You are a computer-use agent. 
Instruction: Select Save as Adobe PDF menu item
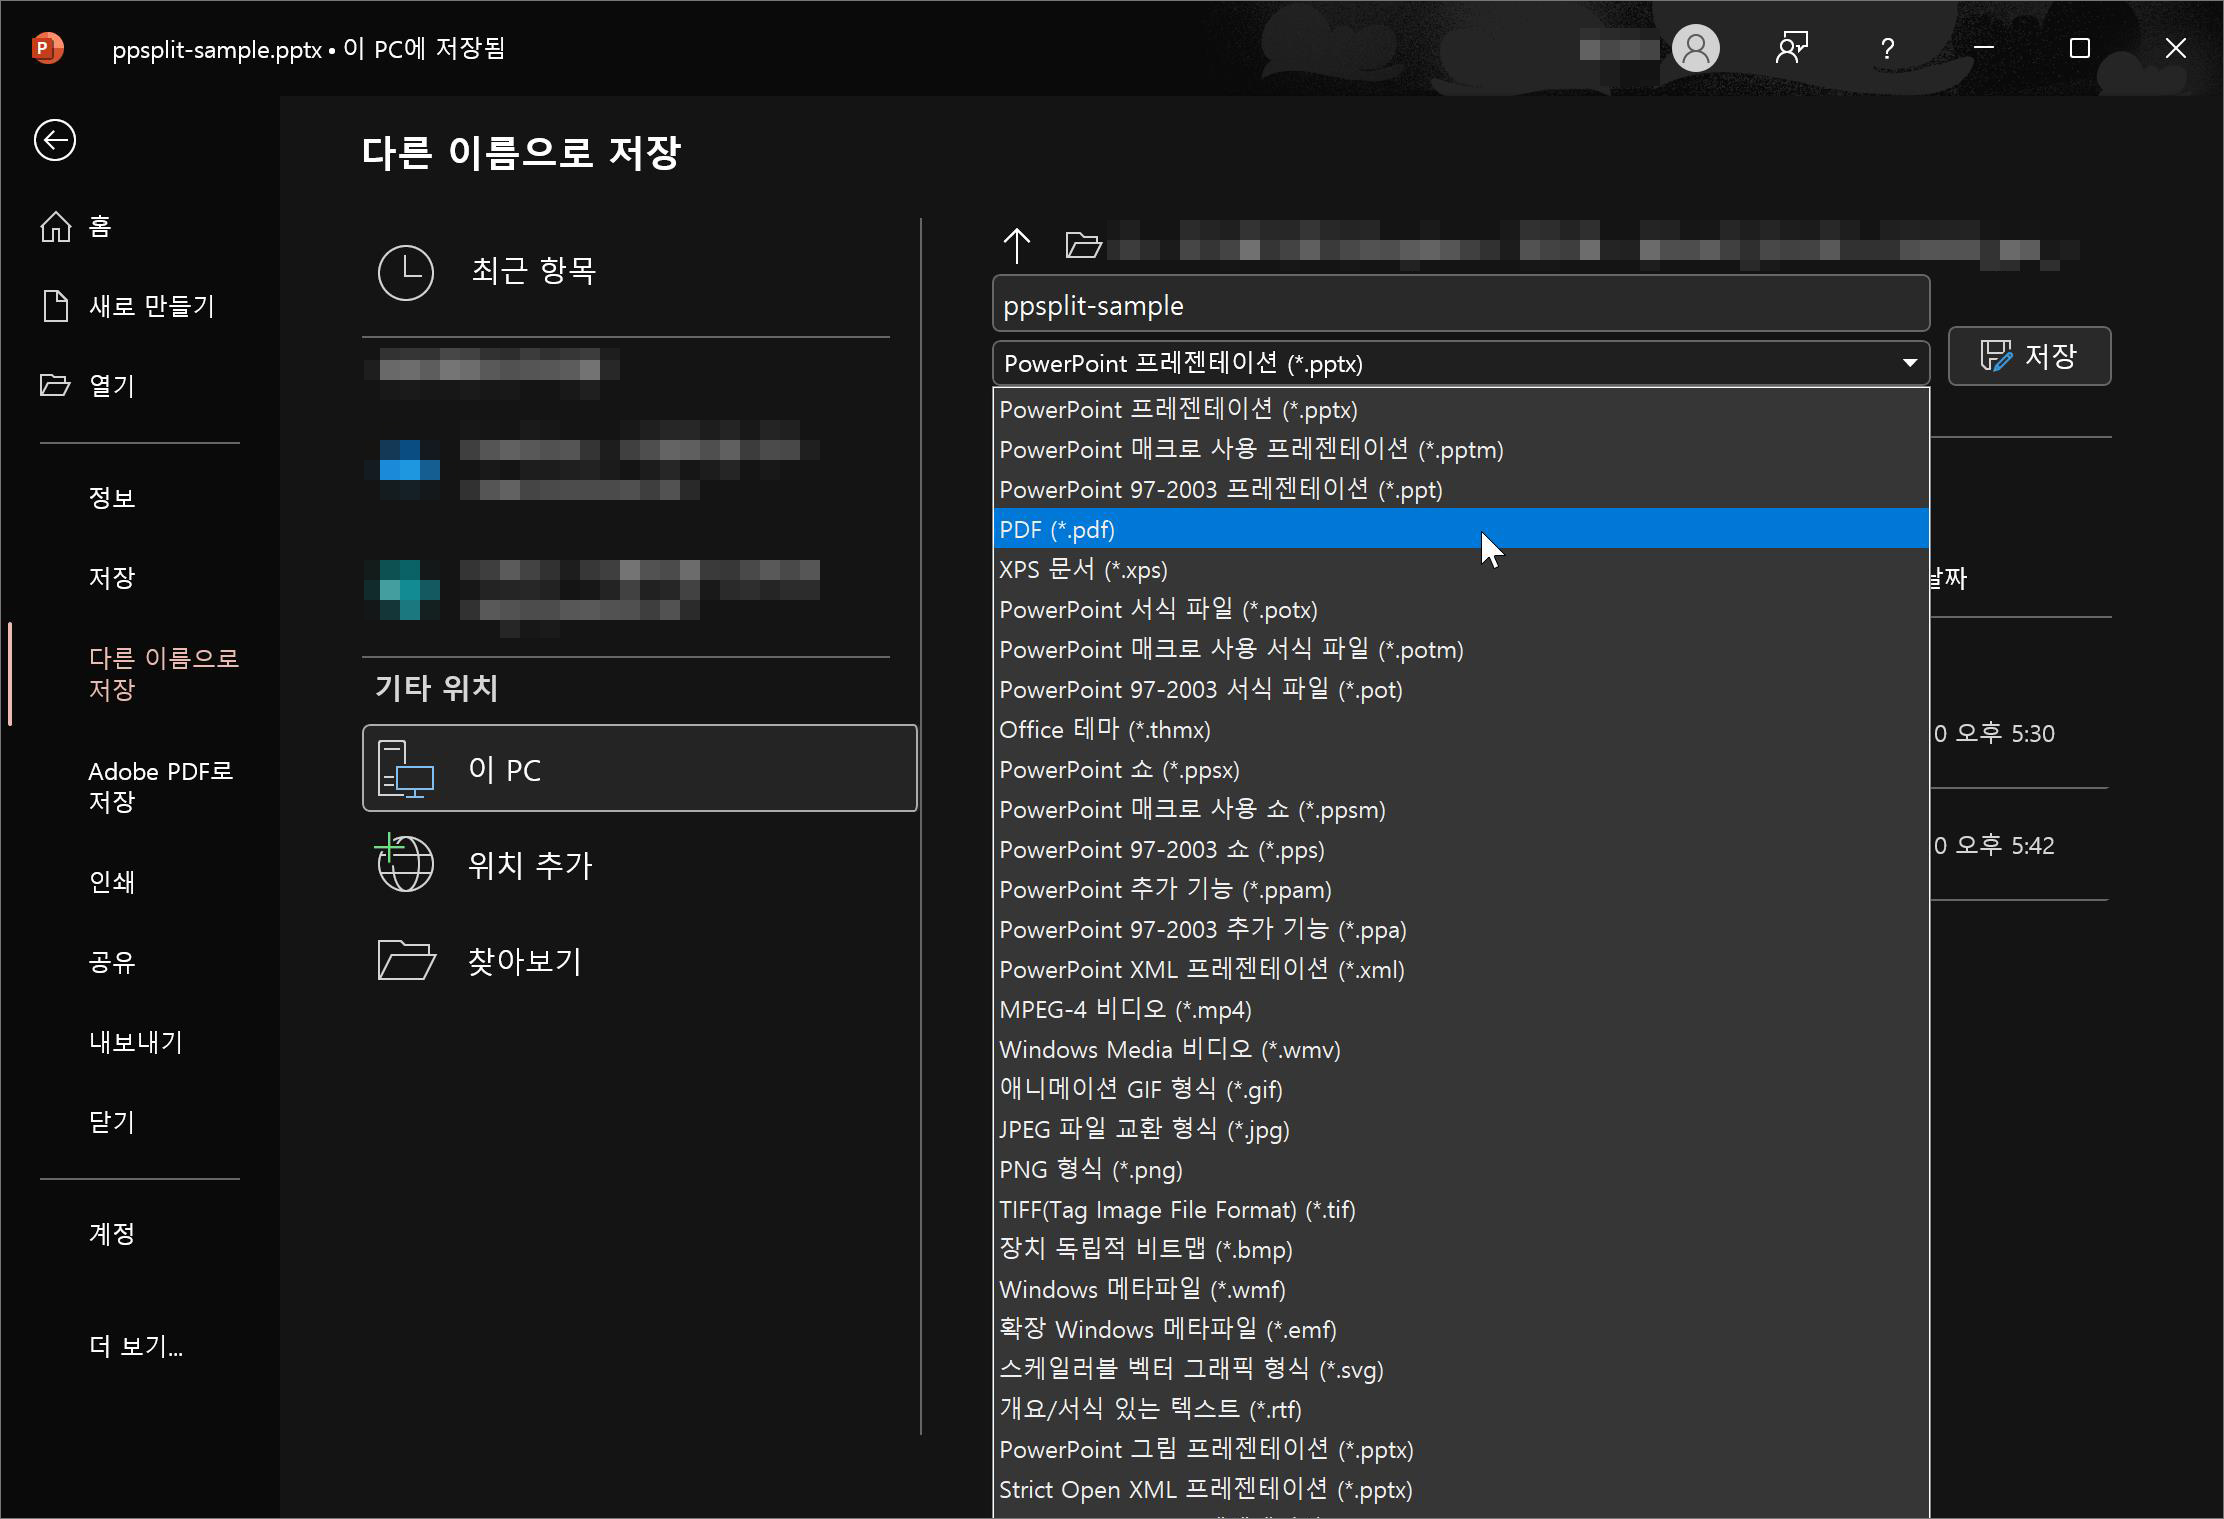pos(160,786)
